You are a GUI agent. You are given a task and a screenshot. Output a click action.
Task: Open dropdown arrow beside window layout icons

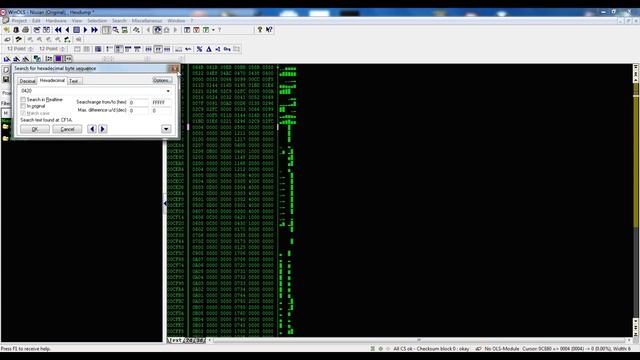213,30
